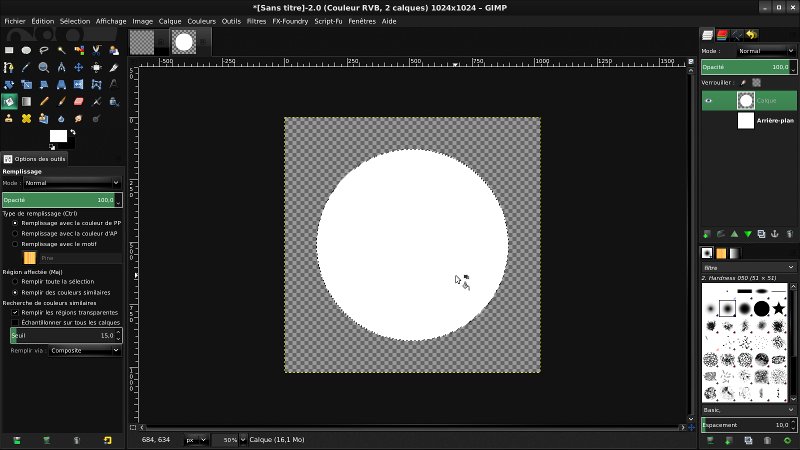800x450 pixels.
Task: Adjust the Layers panel Opacité slider
Action: pos(748,67)
